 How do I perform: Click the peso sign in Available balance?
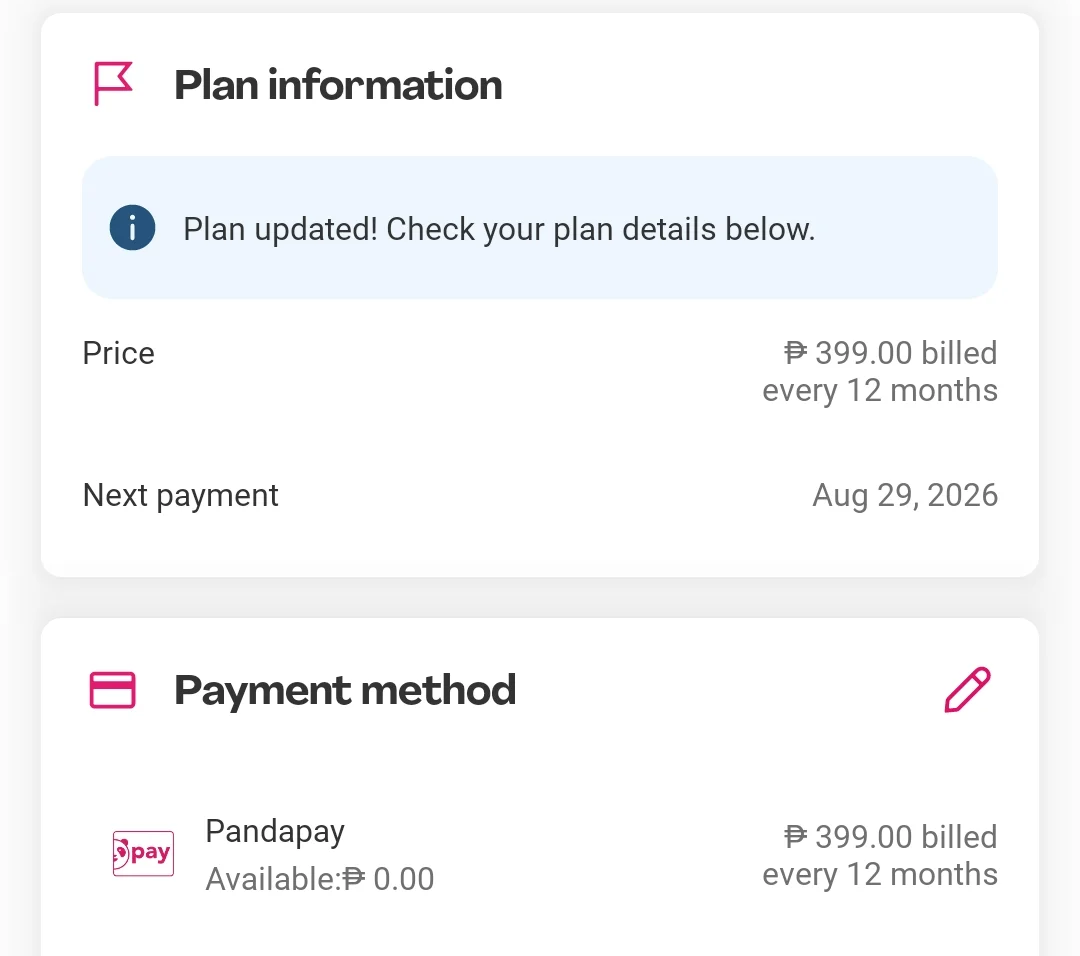[x=353, y=879]
